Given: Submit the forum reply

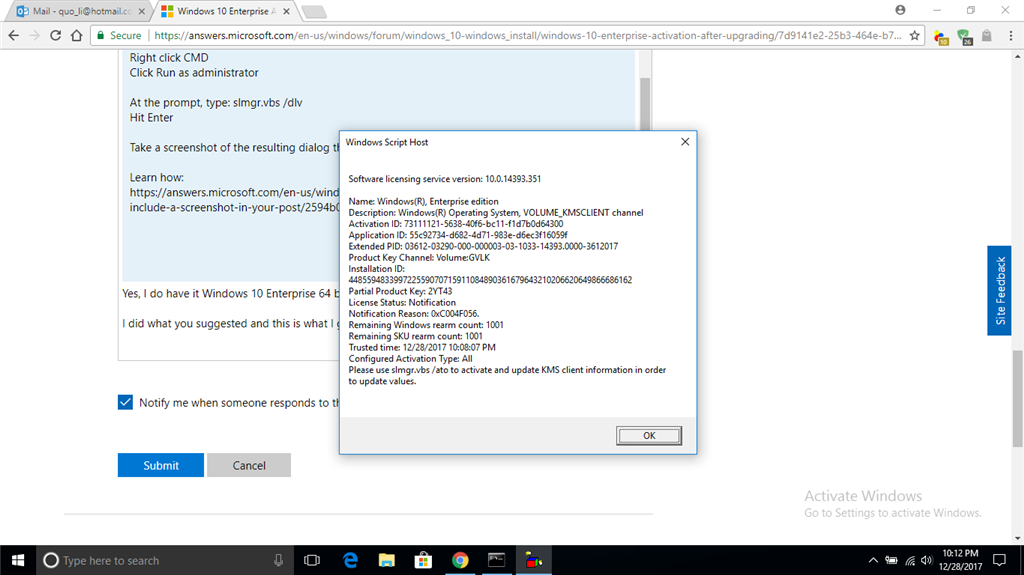Looking at the screenshot, I should pyautogui.click(x=161, y=465).
